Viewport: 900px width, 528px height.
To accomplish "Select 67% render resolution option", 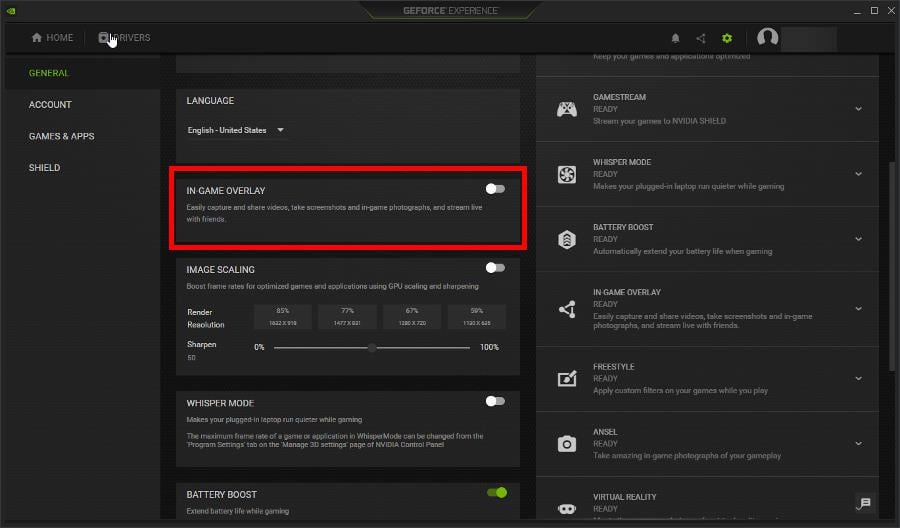I will [412, 316].
